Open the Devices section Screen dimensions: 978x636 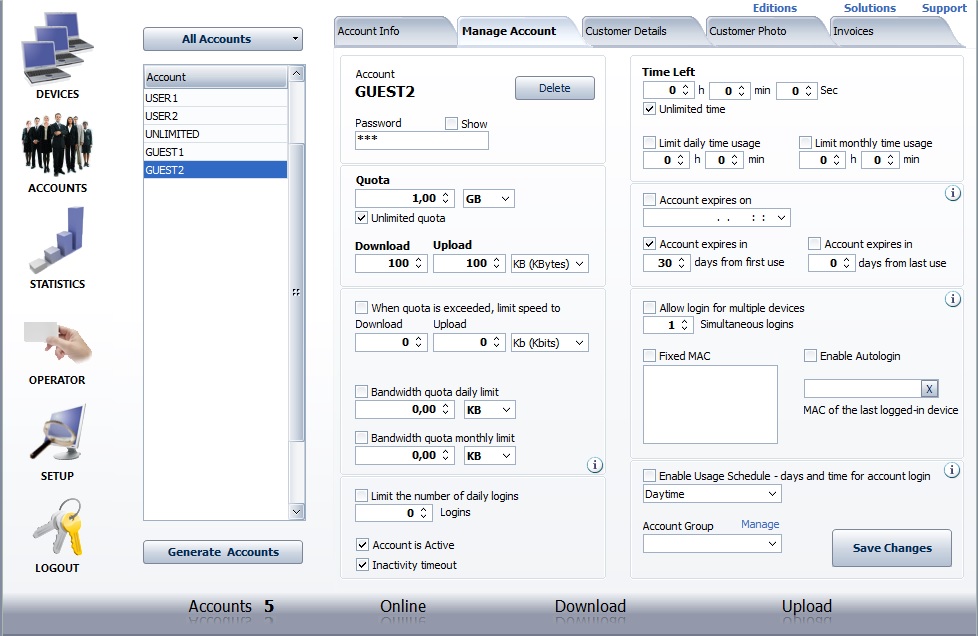57,56
